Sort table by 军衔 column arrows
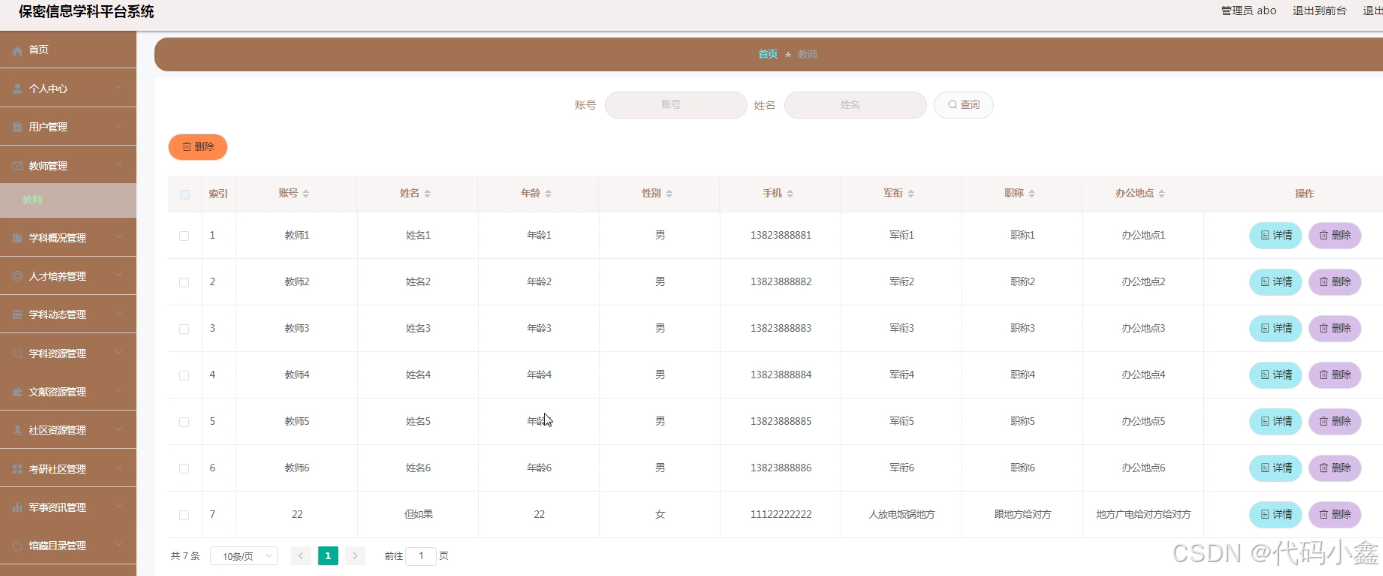Screen dimensions: 1383x576 (x=911, y=194)
